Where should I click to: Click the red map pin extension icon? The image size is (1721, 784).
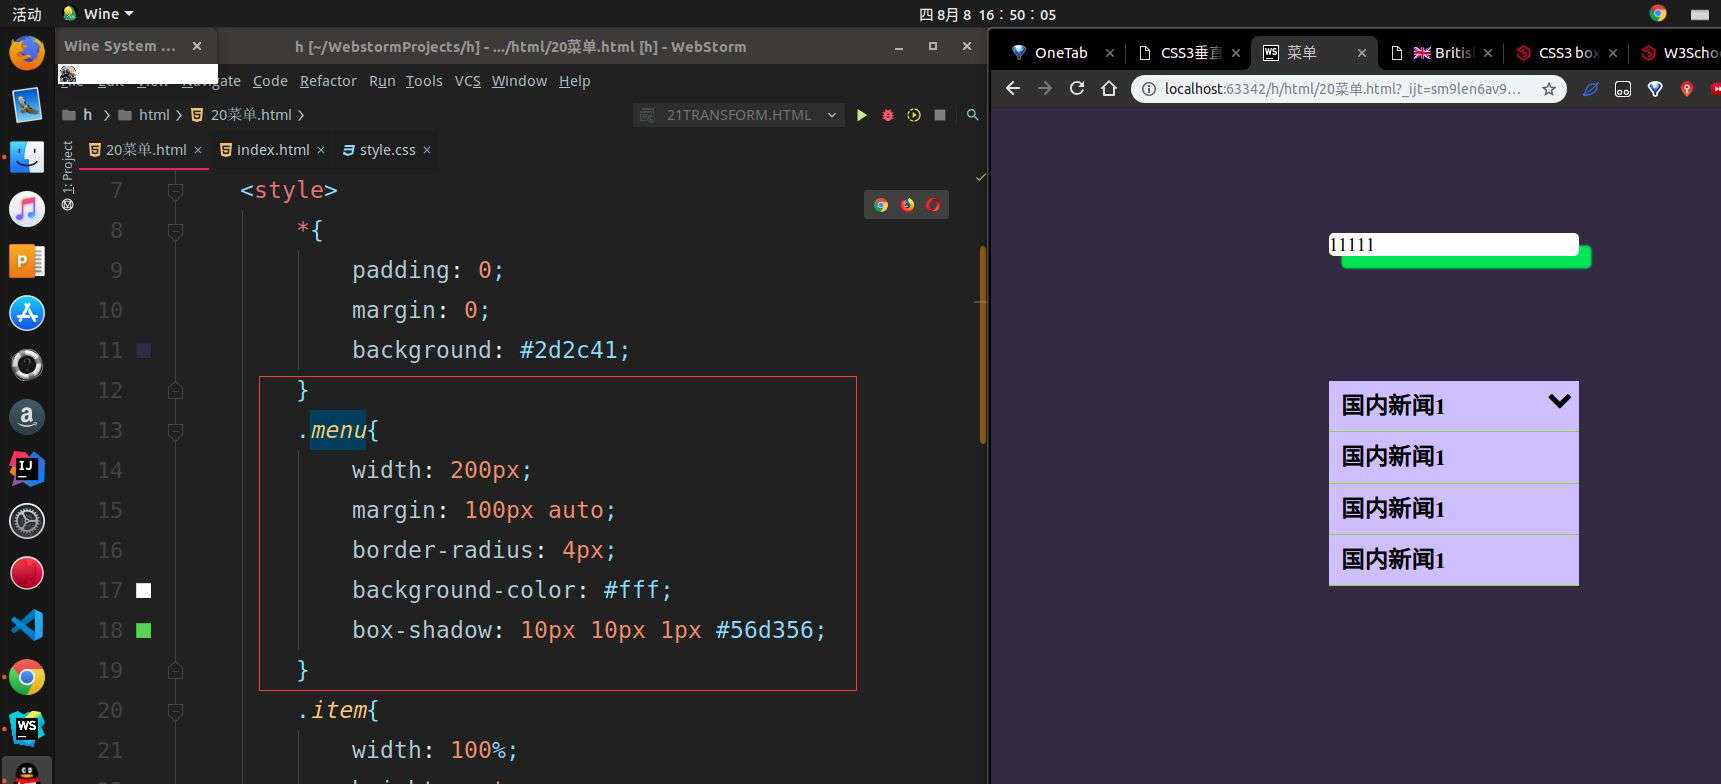(x=1687, y=89)
